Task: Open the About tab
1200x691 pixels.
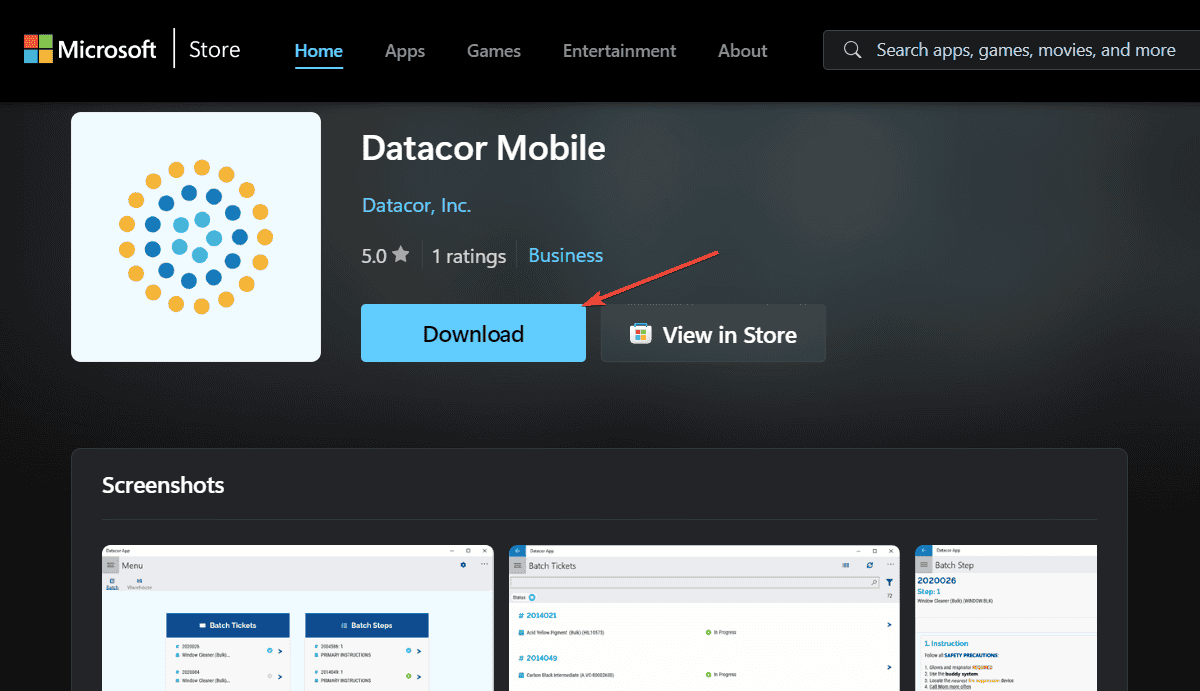Action: click(743, 51)
